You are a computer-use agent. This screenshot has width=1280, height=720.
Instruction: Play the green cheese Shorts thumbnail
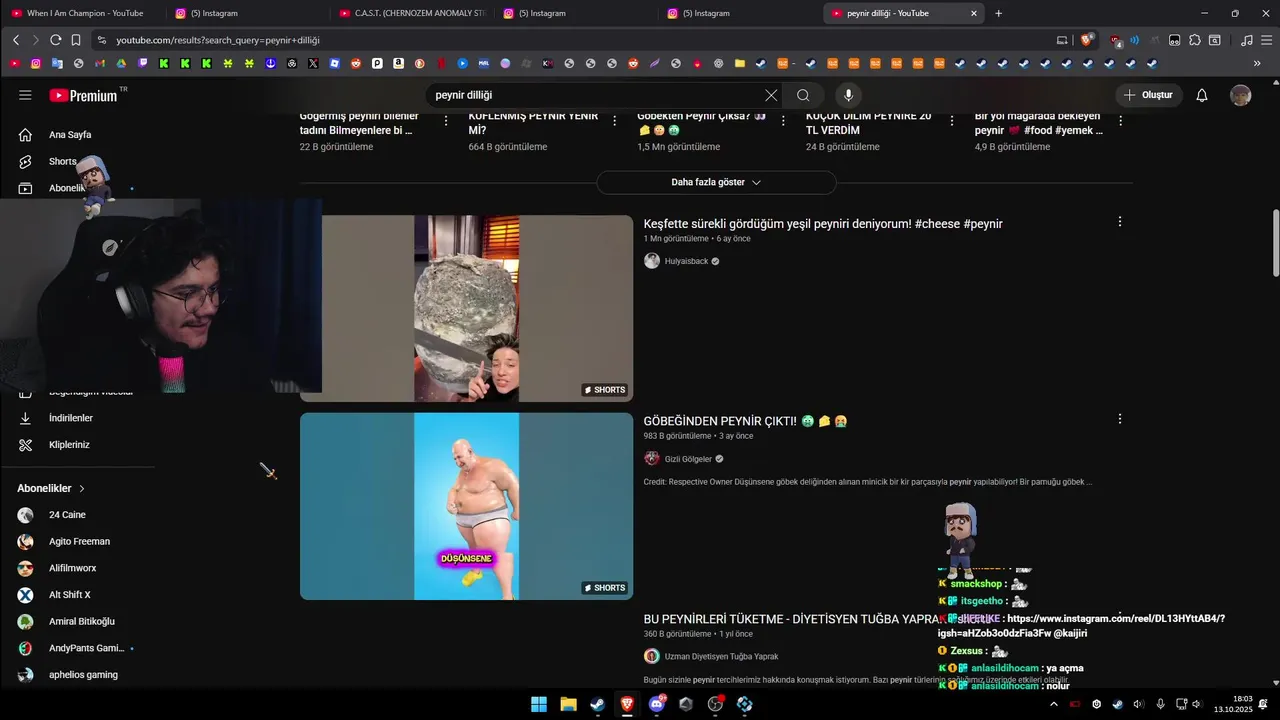point(466,308)
